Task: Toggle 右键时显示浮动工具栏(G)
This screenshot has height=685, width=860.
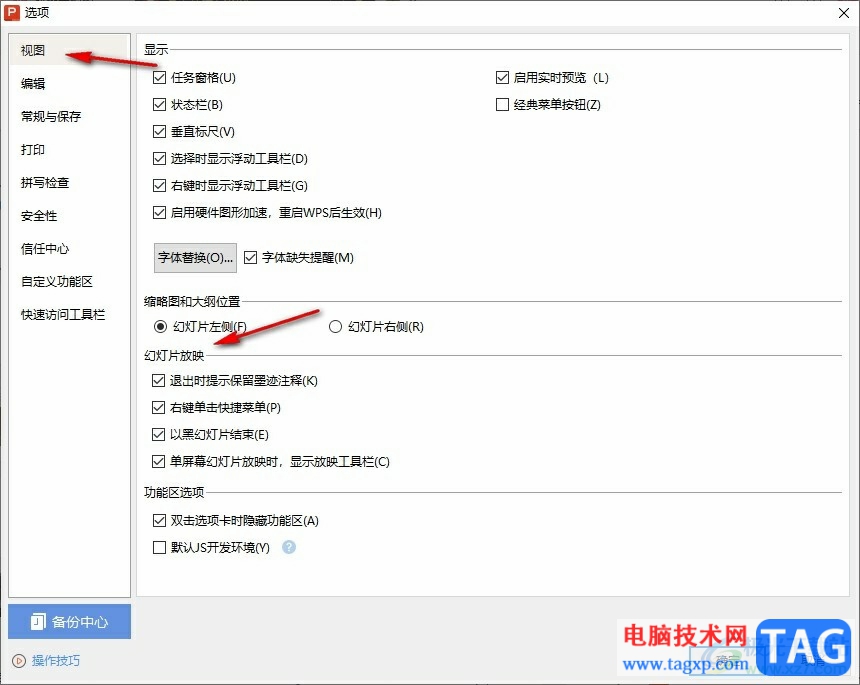Action: pyautogui.click(x=159, y=185)
